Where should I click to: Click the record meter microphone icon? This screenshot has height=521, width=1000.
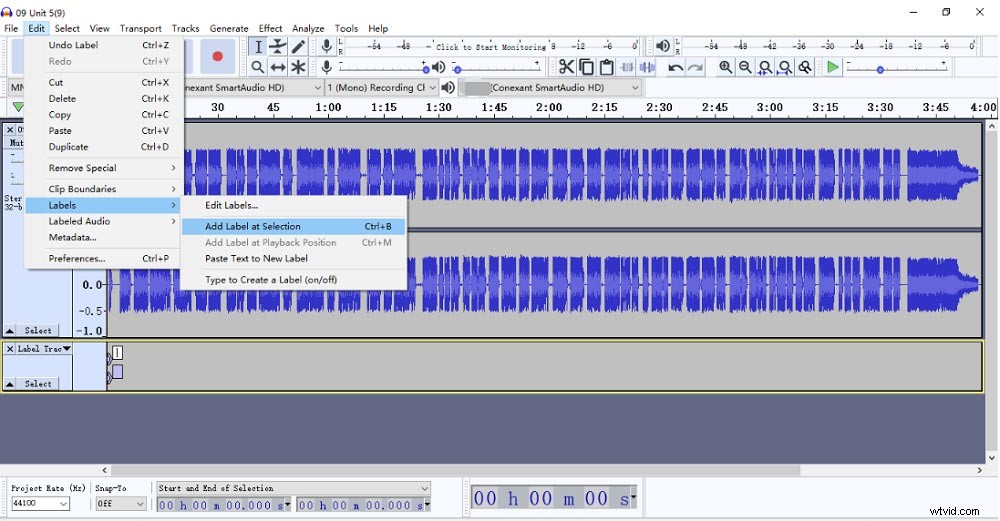pyautogui.click(x=327, y=46)
